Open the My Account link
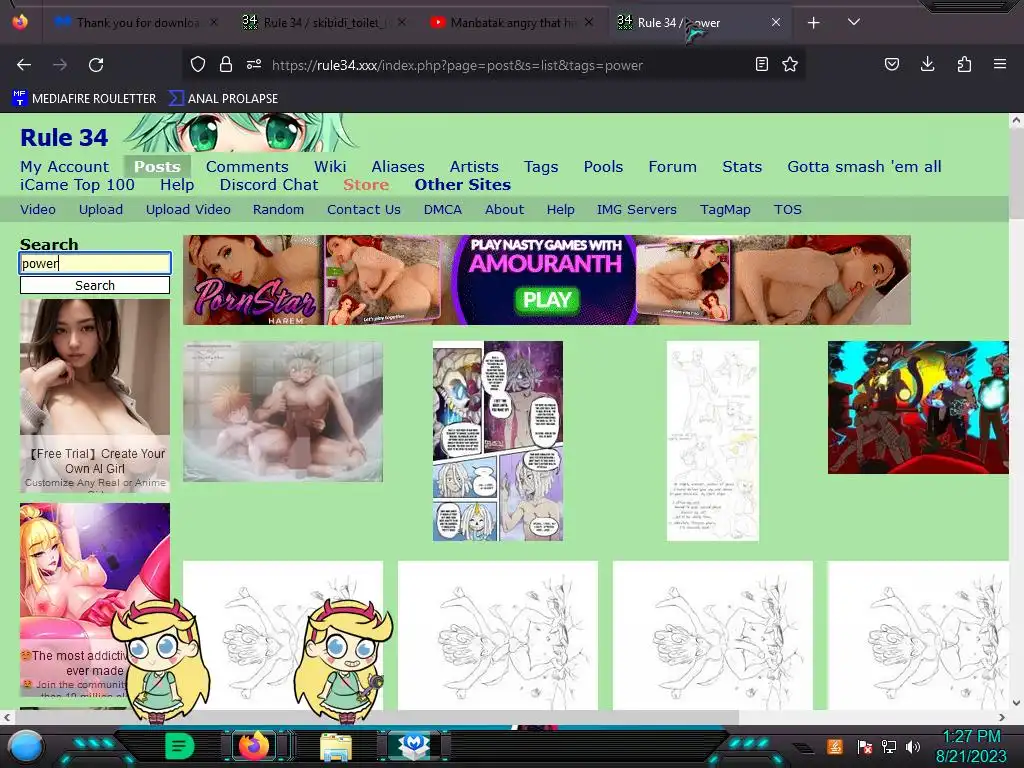The height and width of the screenshot is (768, 1024). pyautogui.click(x=65, y=167)
